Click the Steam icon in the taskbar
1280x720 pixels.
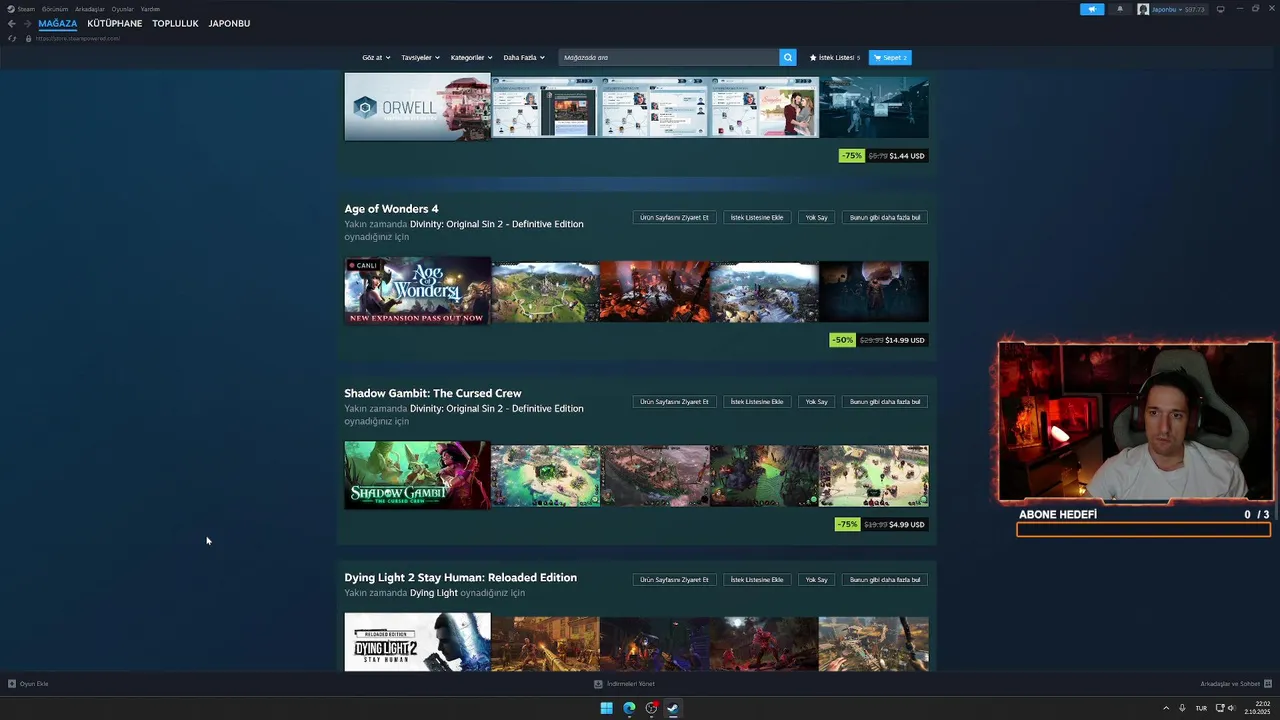(x=673, y=708)
